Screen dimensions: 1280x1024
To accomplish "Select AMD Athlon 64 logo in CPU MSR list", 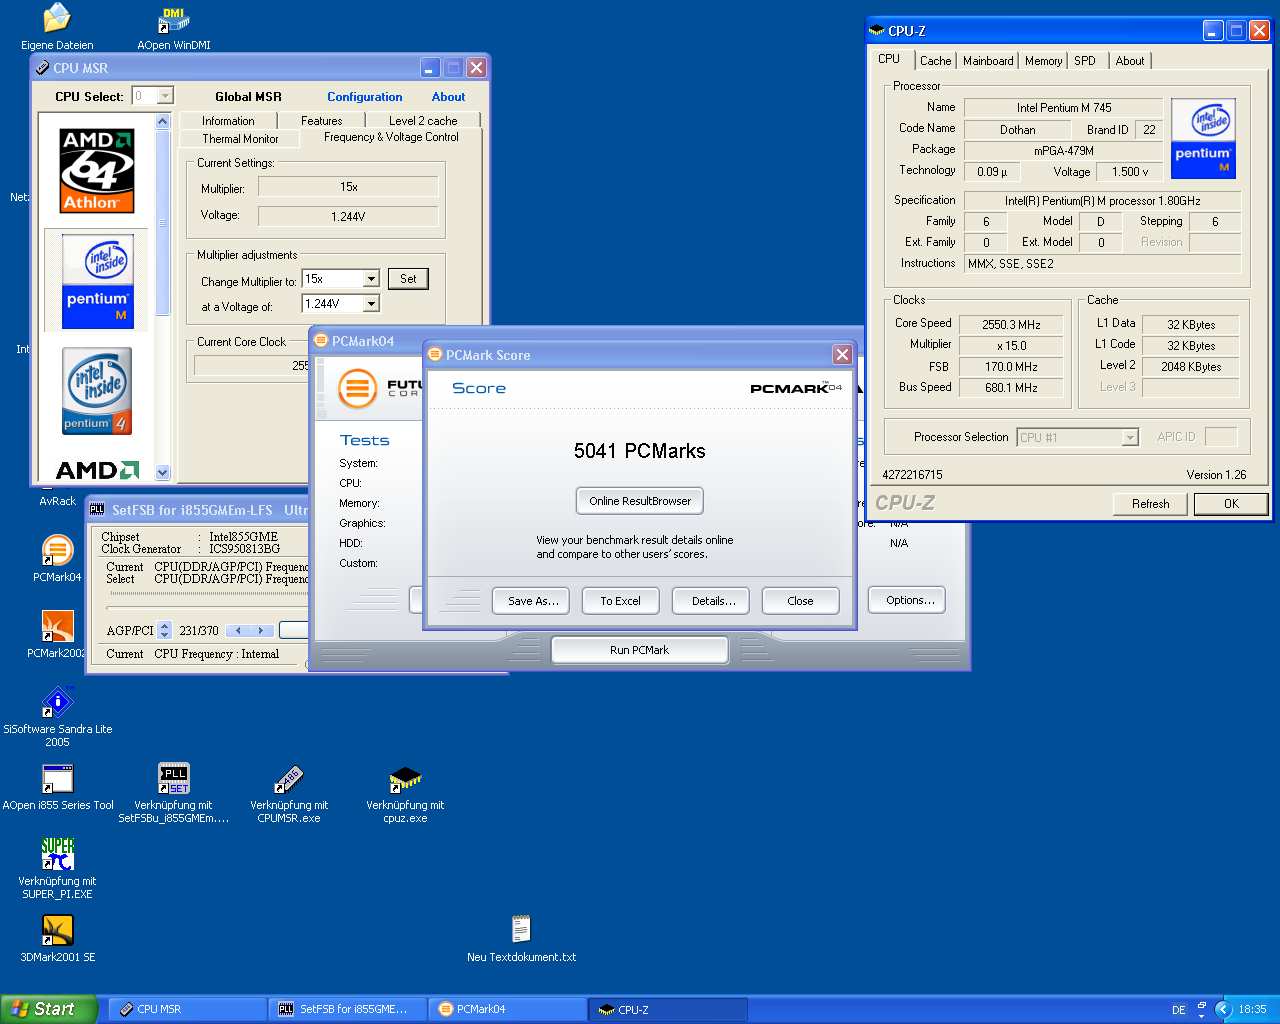I will click(x=97, y=170).
